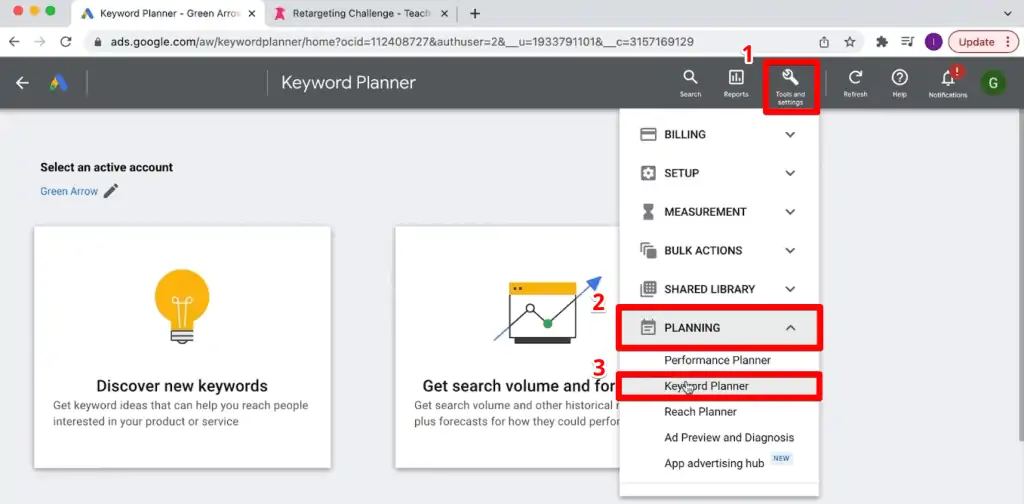Open the Reports icon
Image resolution: width=1024 pixels, height=504 pixels.
point(736,78)
